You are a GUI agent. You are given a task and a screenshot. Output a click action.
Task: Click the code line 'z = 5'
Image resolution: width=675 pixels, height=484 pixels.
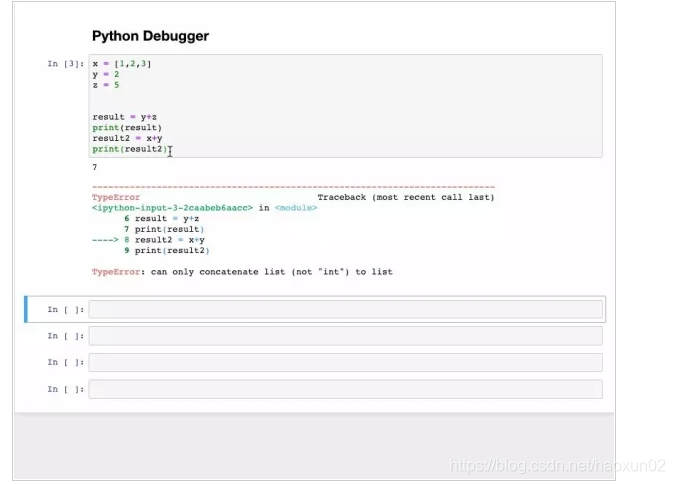[105, 85]
